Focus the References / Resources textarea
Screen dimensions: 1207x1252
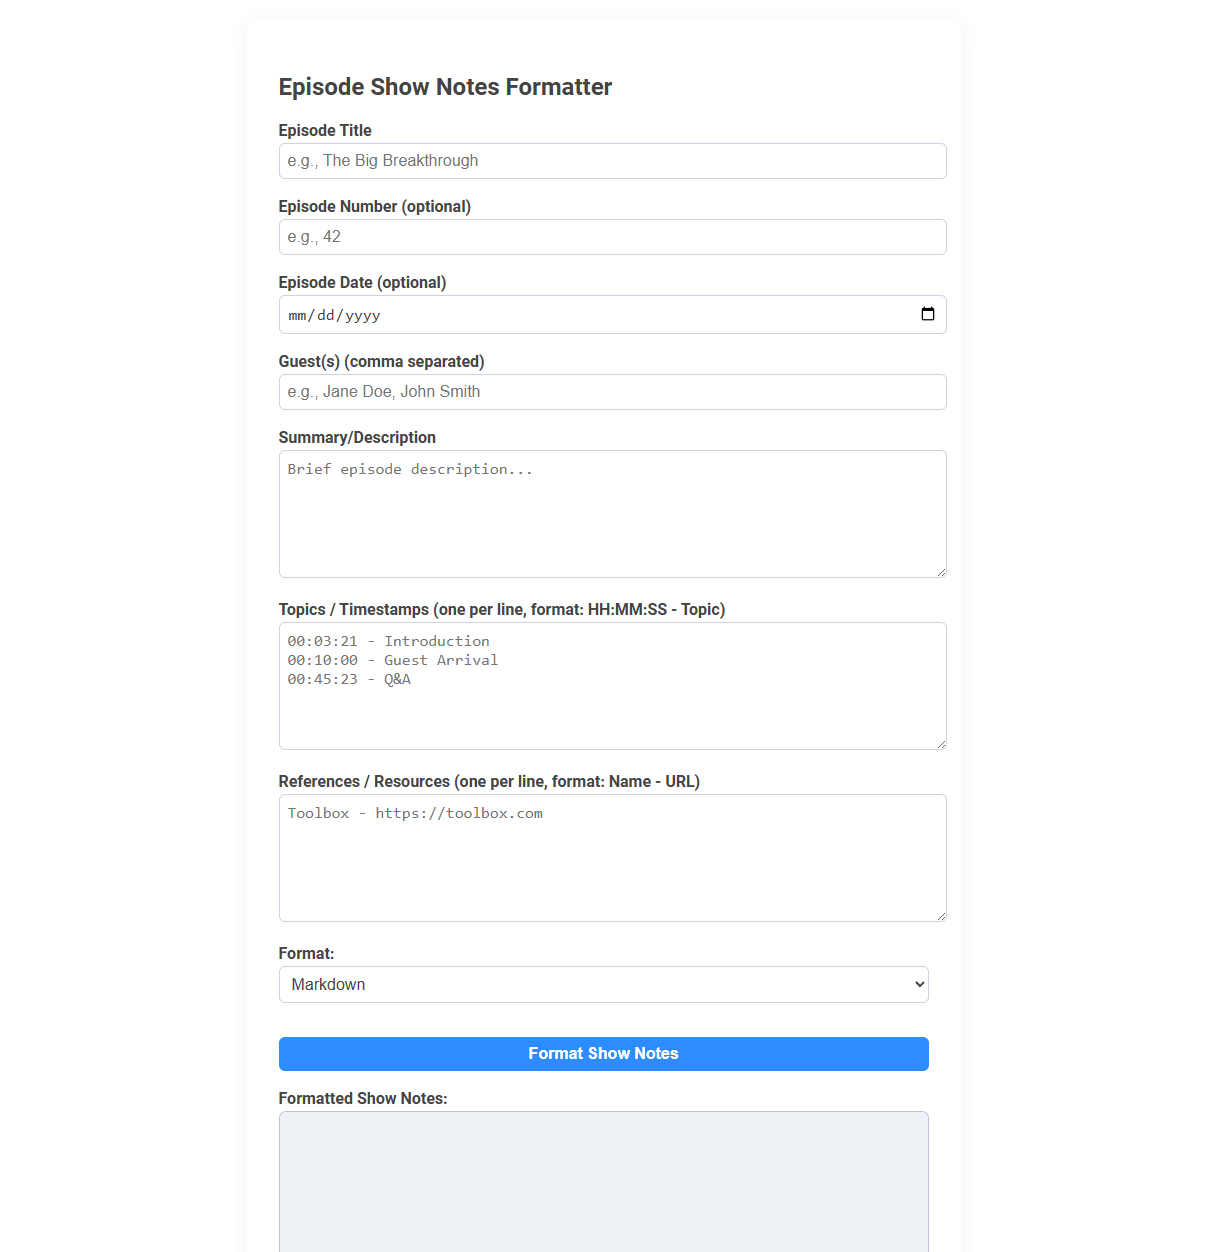point(612,857)
